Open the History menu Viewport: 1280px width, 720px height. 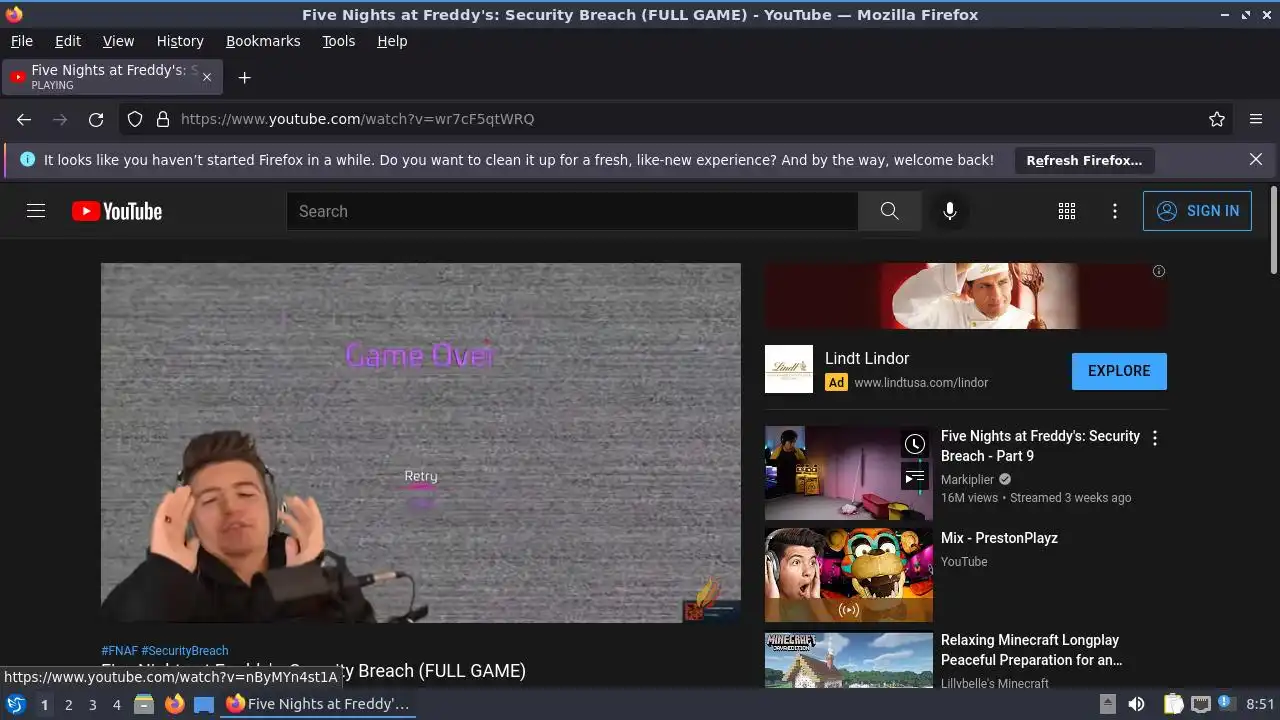(x=180, y=41)
